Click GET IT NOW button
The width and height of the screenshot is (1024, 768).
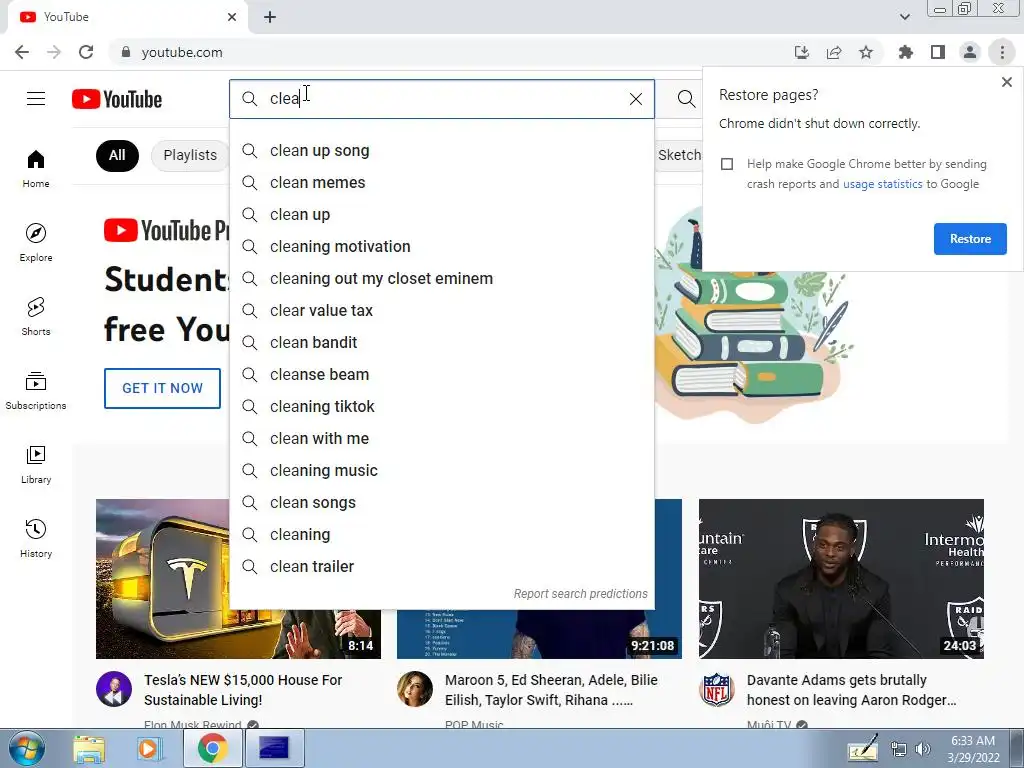click(x=162, y=389)
